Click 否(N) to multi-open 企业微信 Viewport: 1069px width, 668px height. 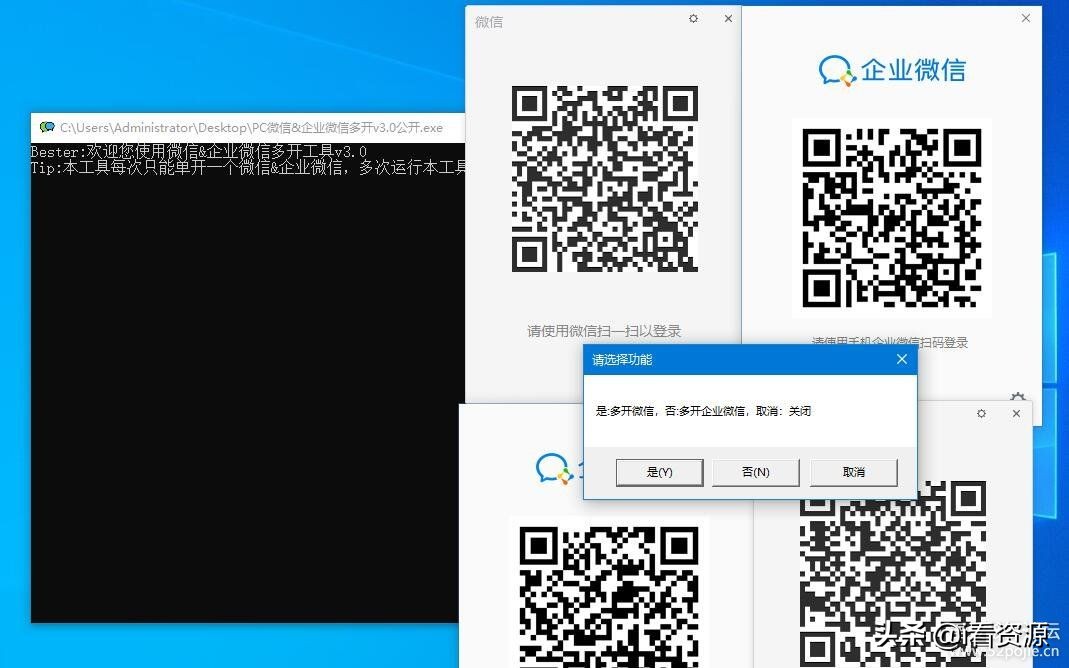coord(755,471)
